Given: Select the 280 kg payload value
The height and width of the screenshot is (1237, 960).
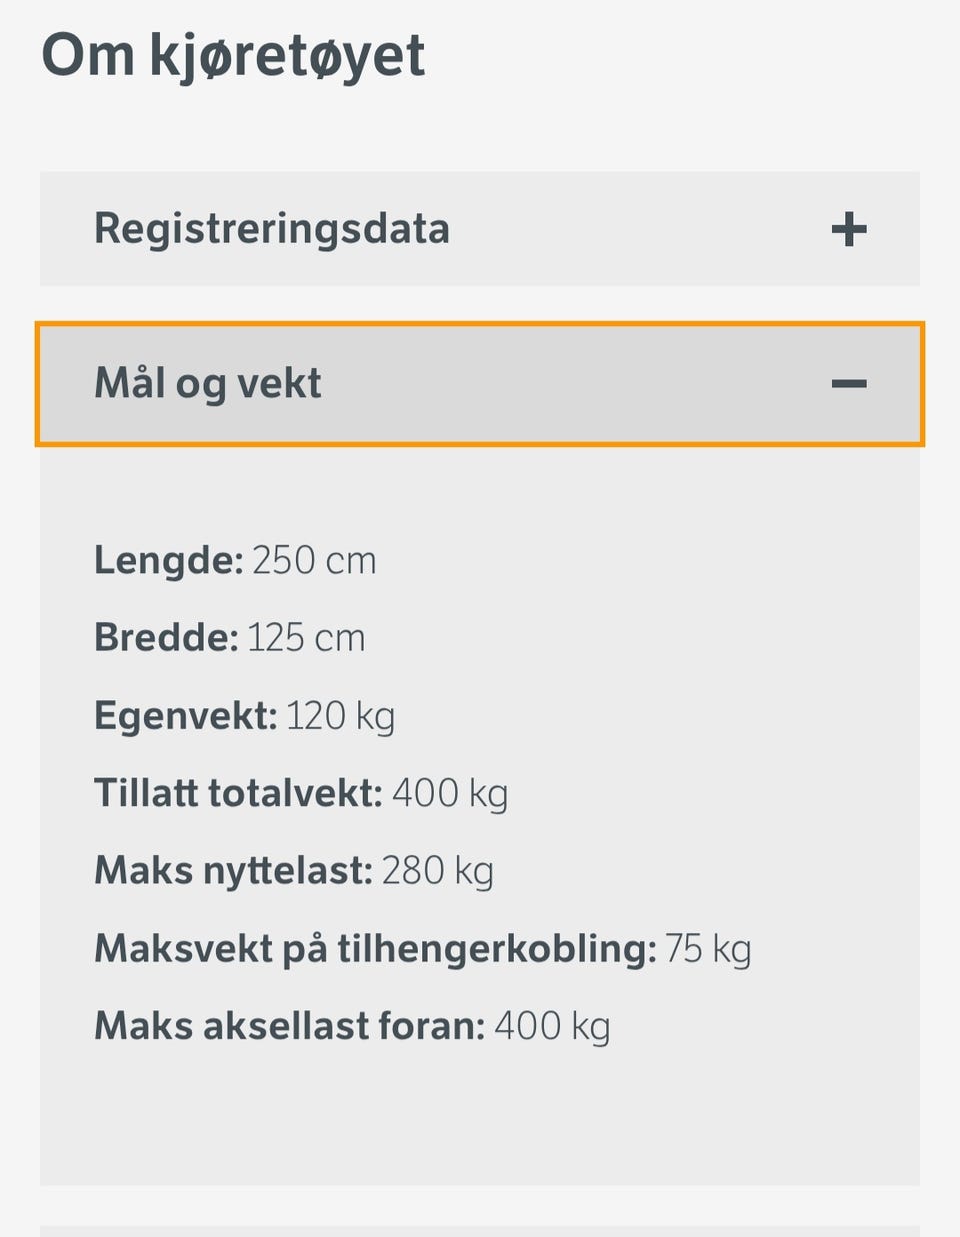Looking at the screenshot, I should point(437,871).
